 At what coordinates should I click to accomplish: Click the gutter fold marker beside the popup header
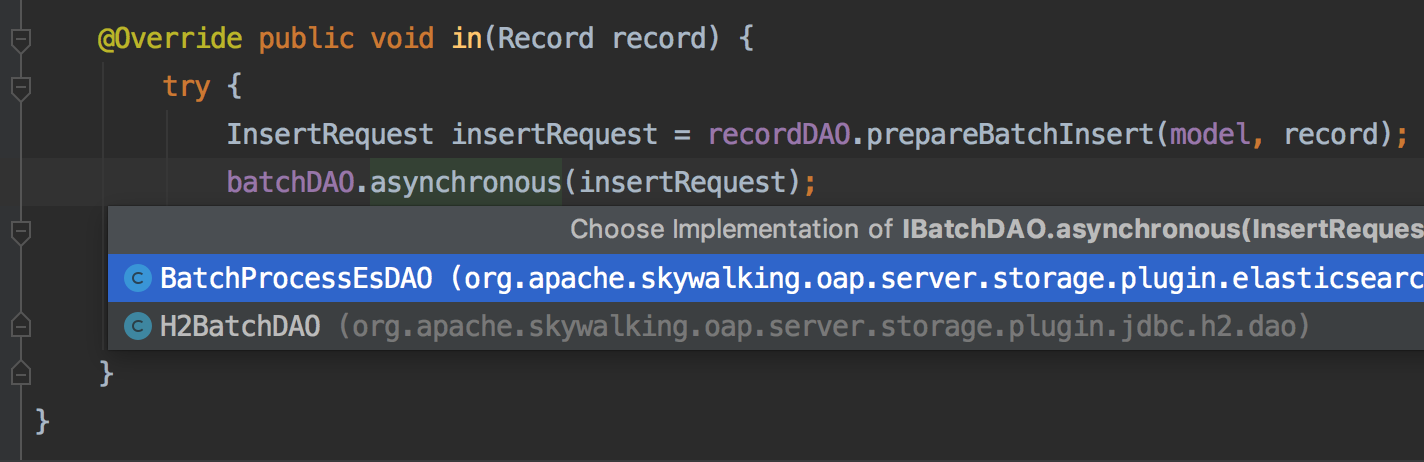coord(20,232)
